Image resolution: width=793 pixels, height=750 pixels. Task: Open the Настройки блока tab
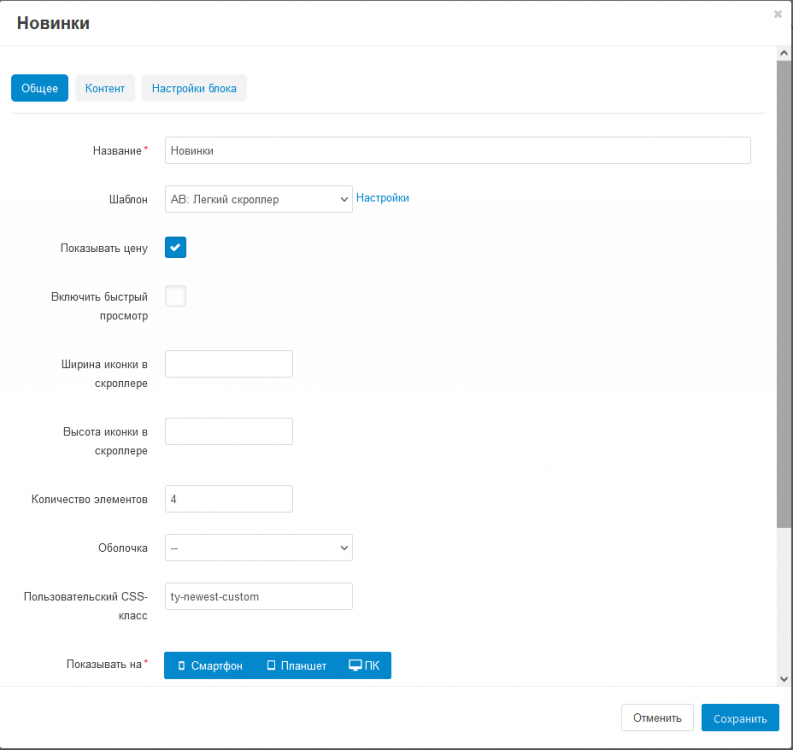click(194, 88)
